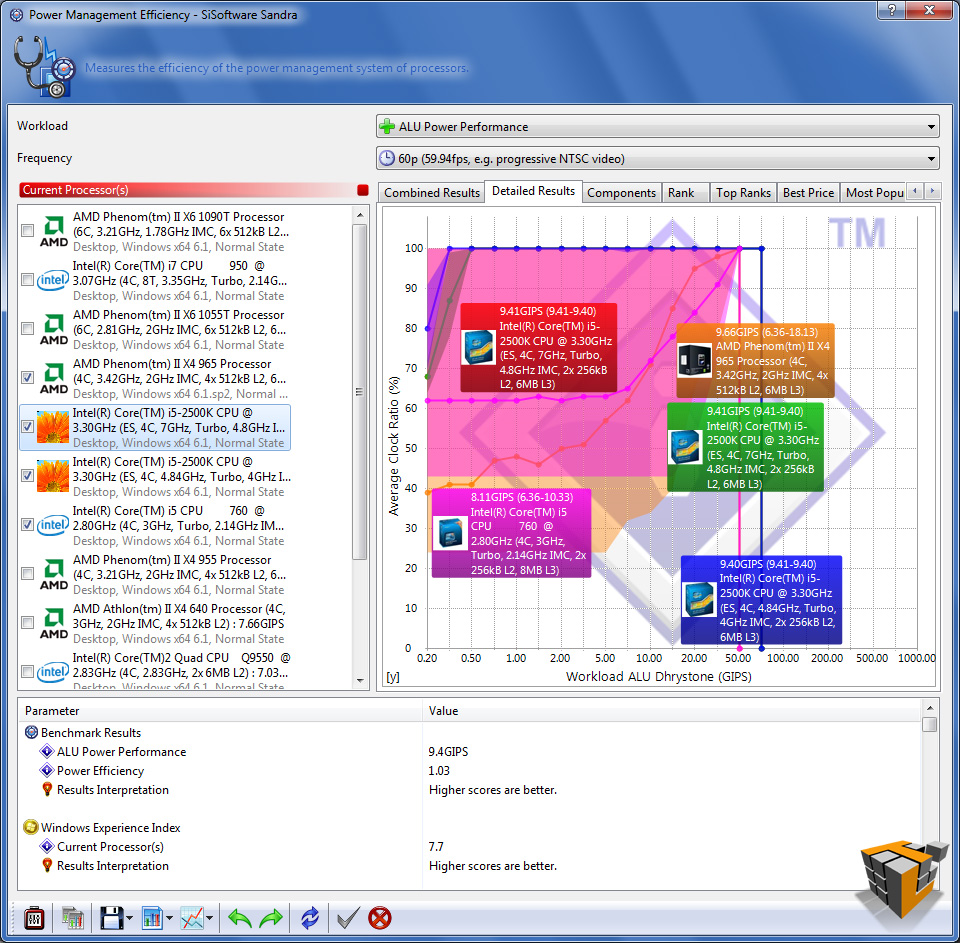Check the AMD Athlon II X4 640 checkbox

[x=28, y=623]
